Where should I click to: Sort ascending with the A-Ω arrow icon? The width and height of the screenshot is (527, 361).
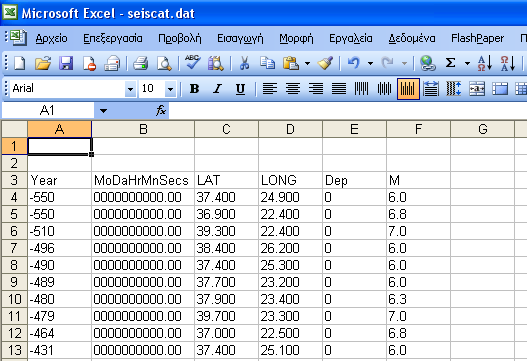[x=485, y=63]
